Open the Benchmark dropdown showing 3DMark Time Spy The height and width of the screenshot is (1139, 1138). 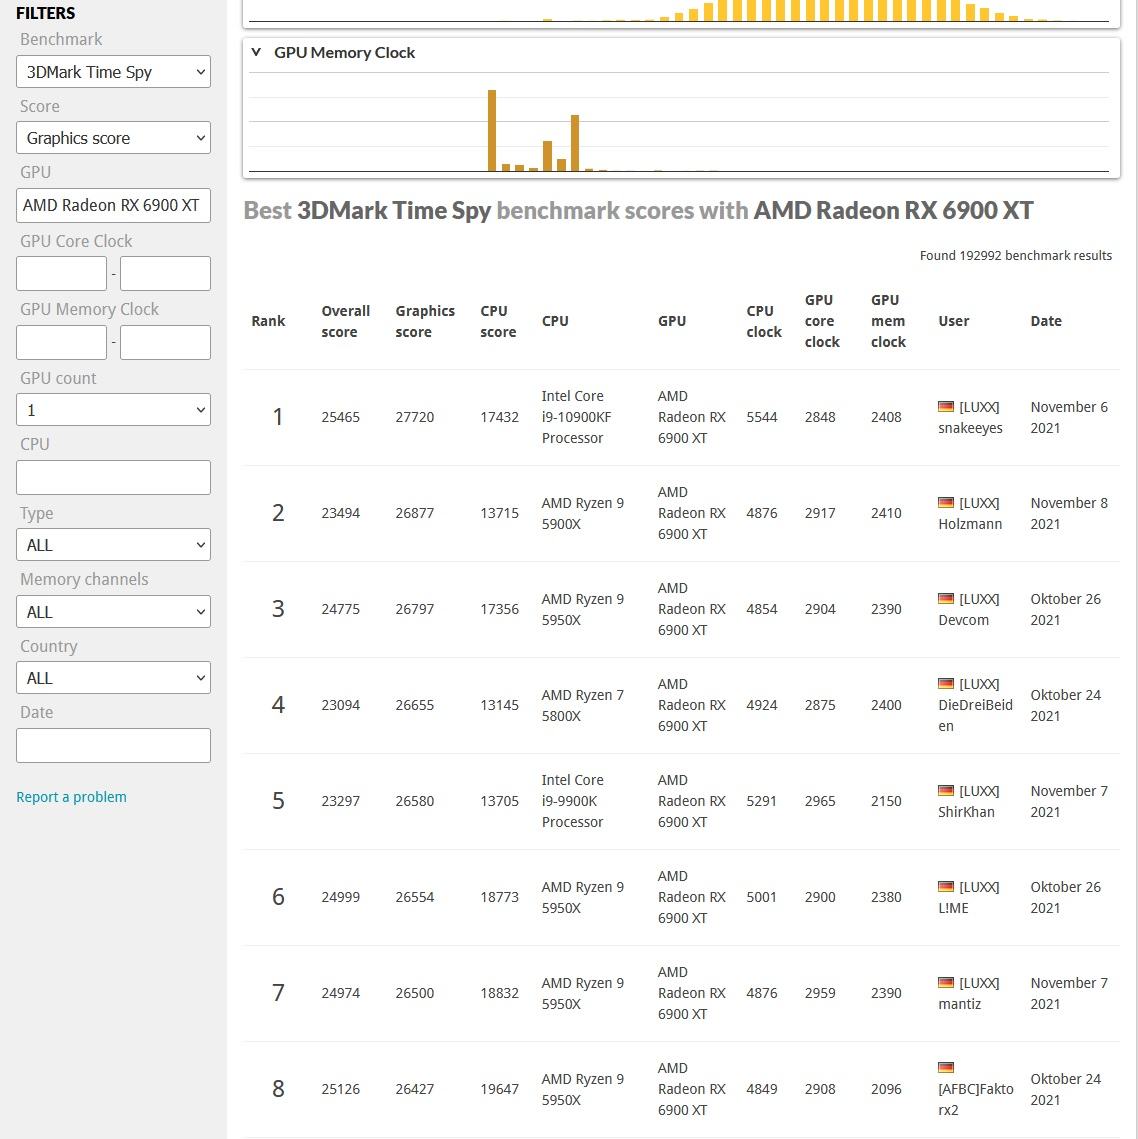tap(113, 72)
